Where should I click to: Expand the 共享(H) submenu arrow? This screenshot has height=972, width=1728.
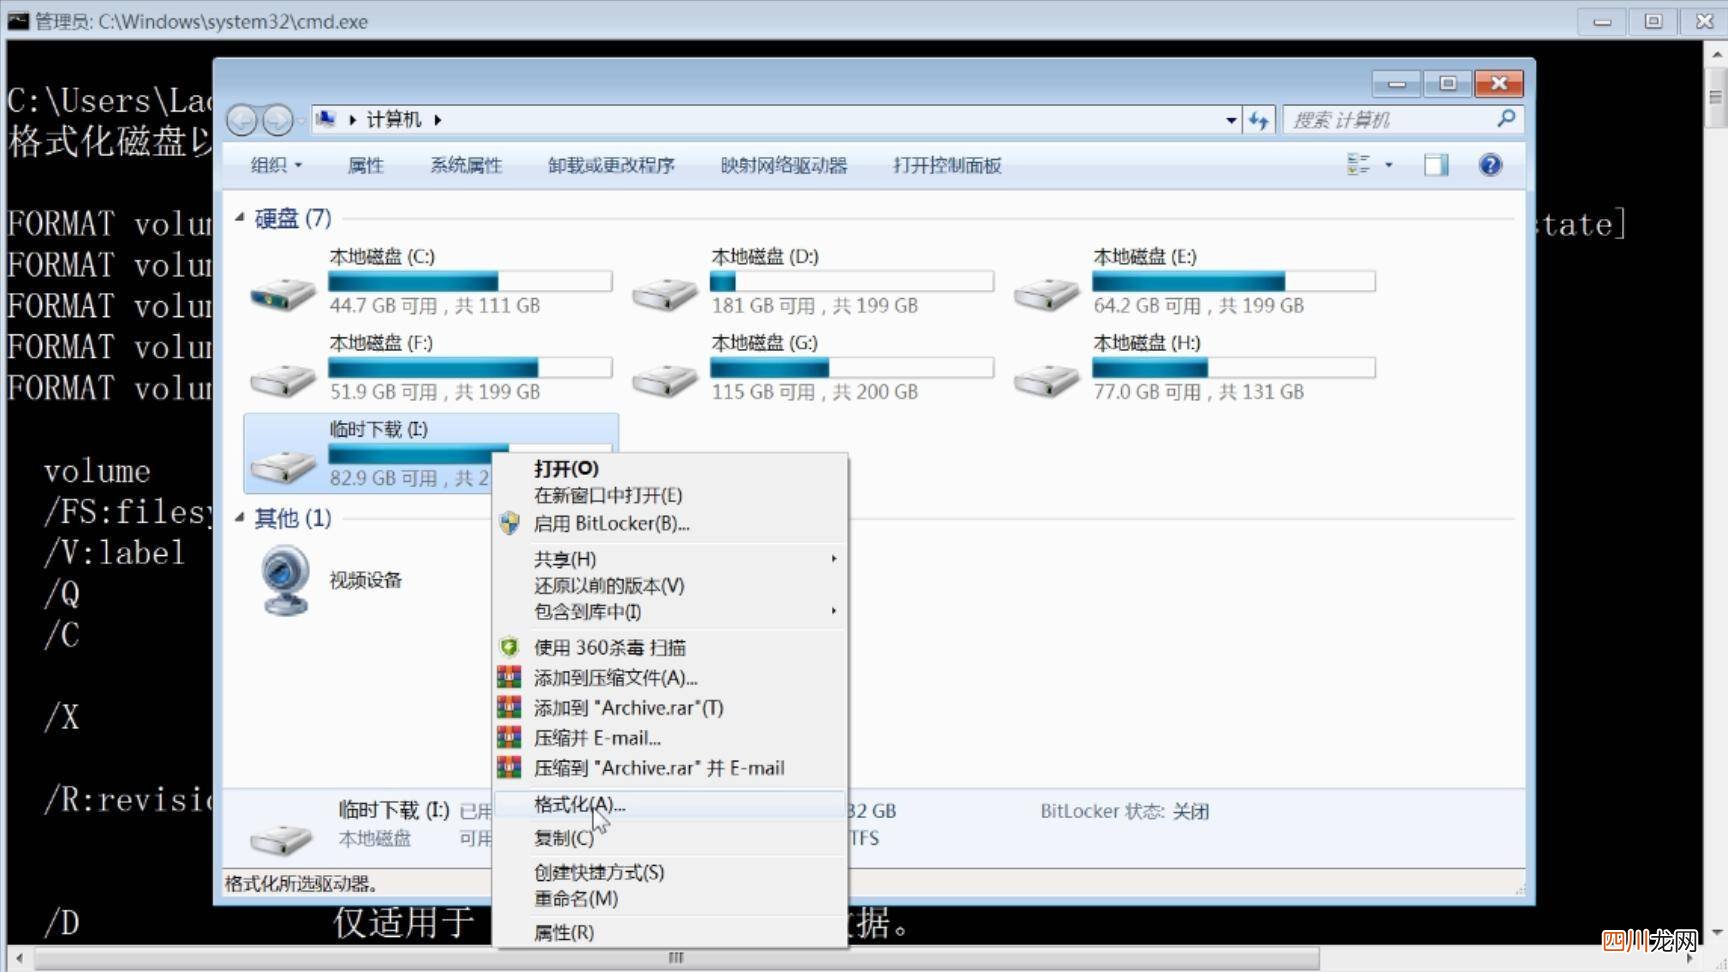(833, 558)
